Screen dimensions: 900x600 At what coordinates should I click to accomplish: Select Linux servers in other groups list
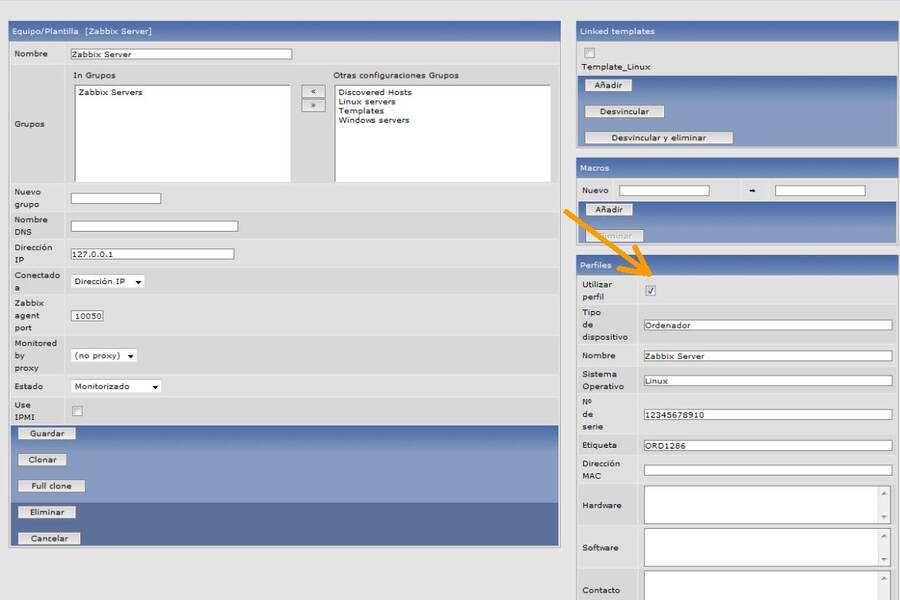click(x=366, y=102)
